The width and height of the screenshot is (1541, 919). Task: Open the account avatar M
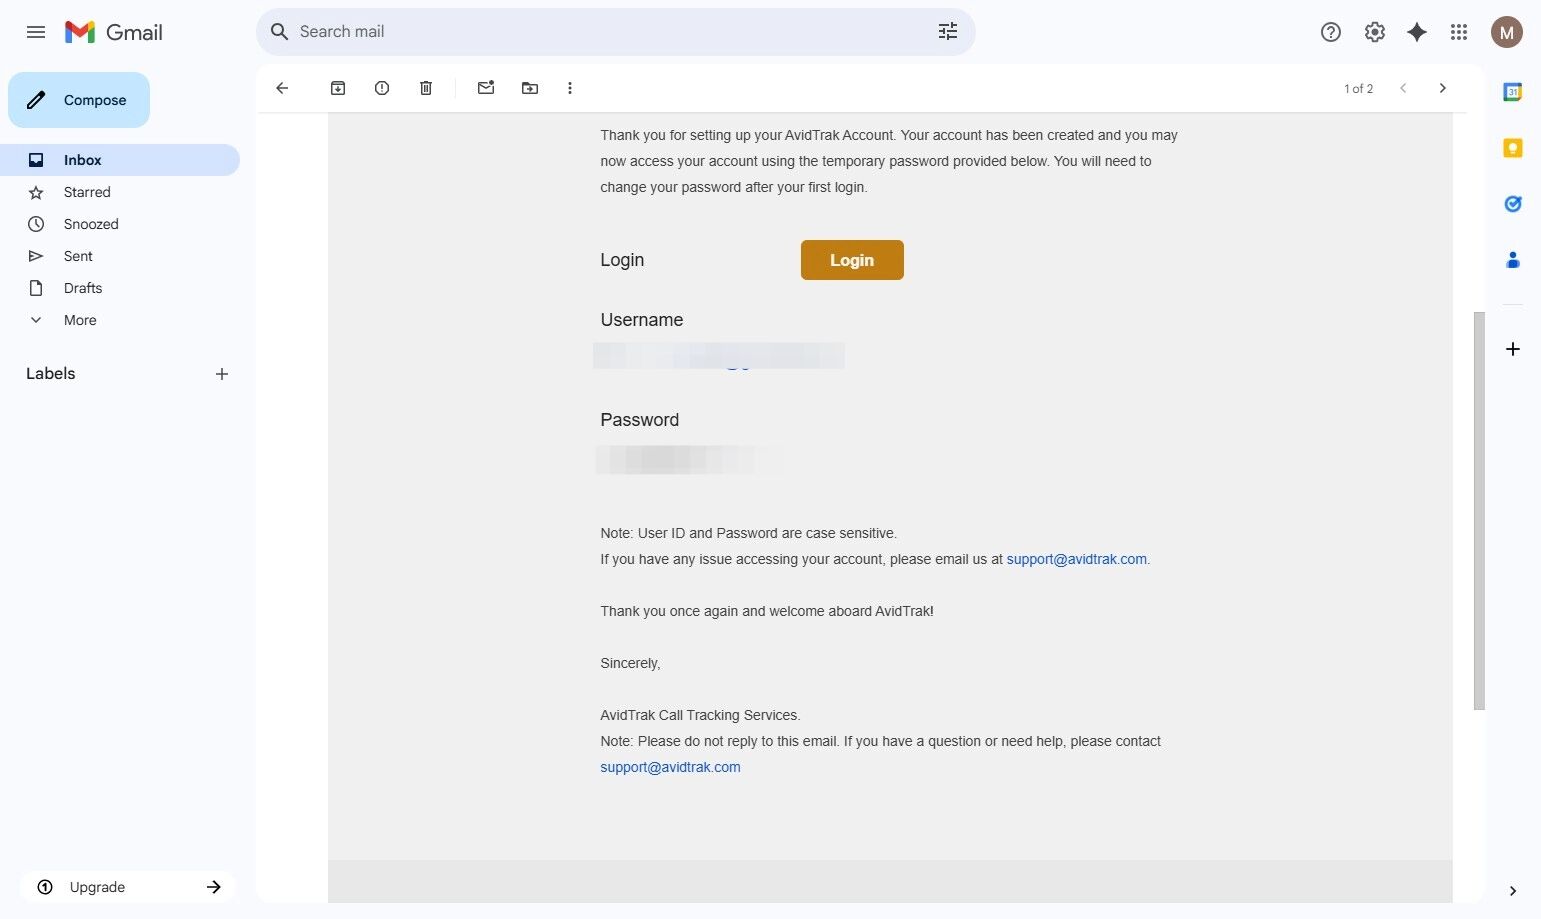click(x=1507, y=32)
